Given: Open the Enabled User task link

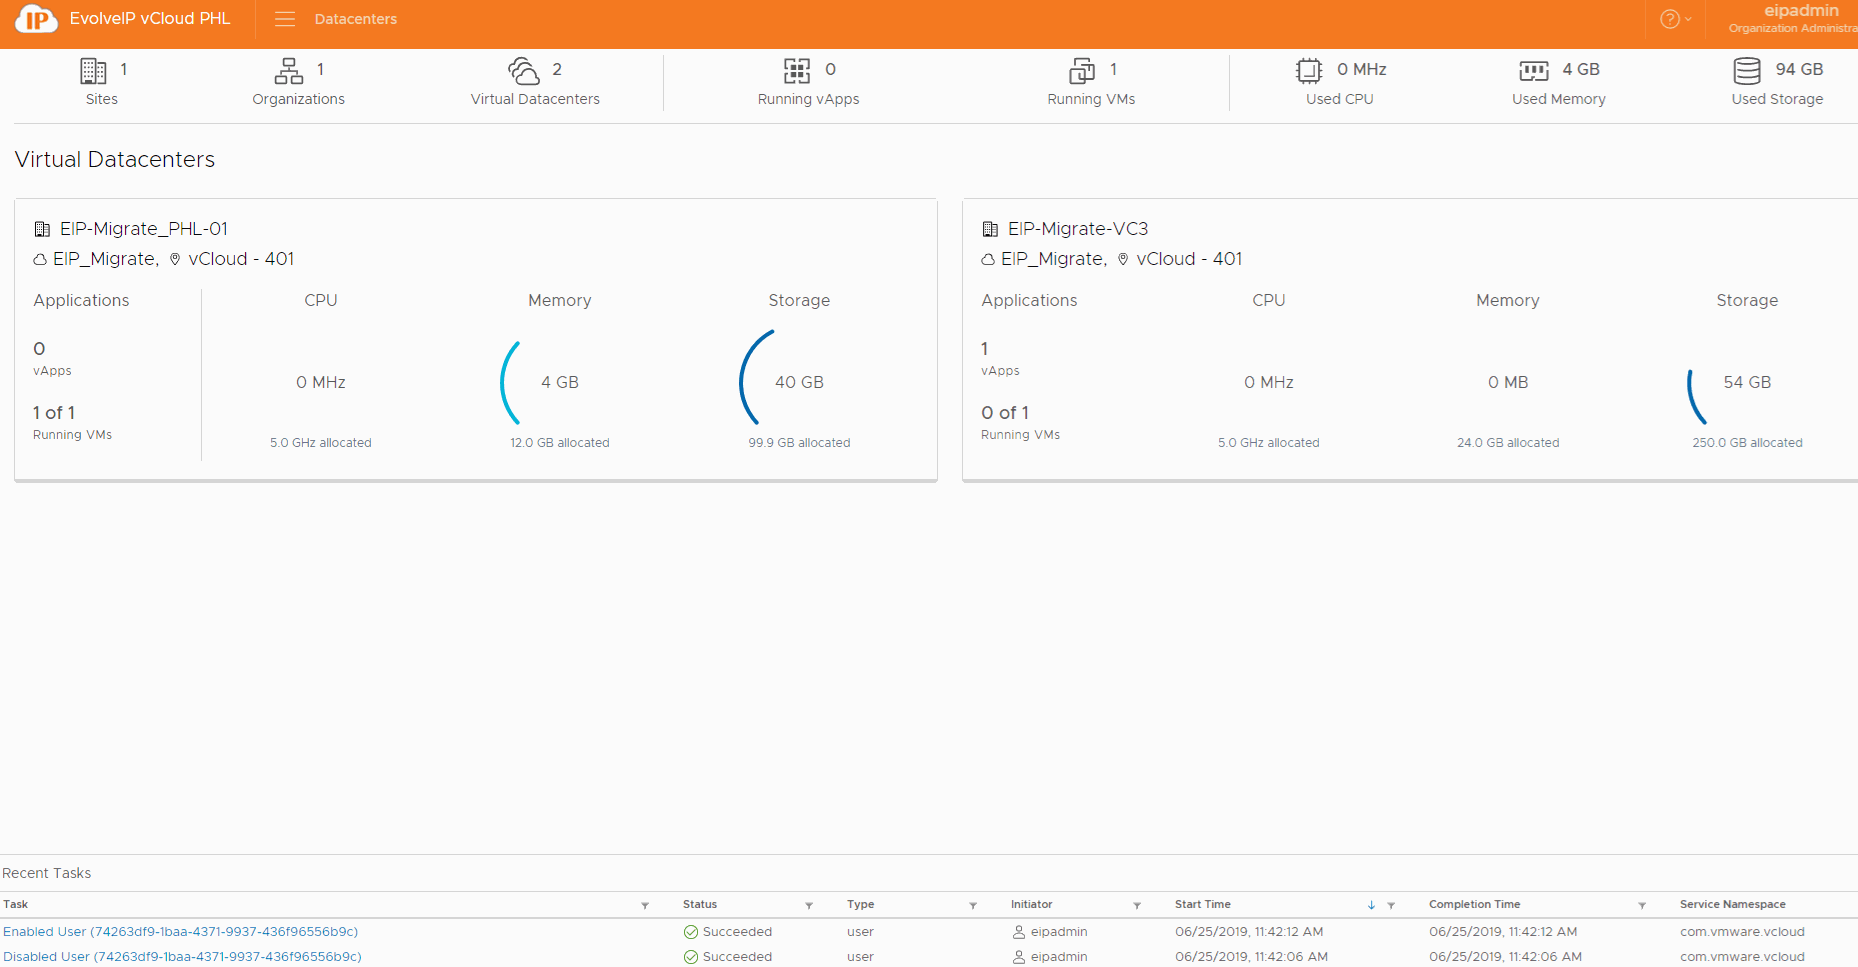Looking at the screenshot, I should click(x=181, y=932).
